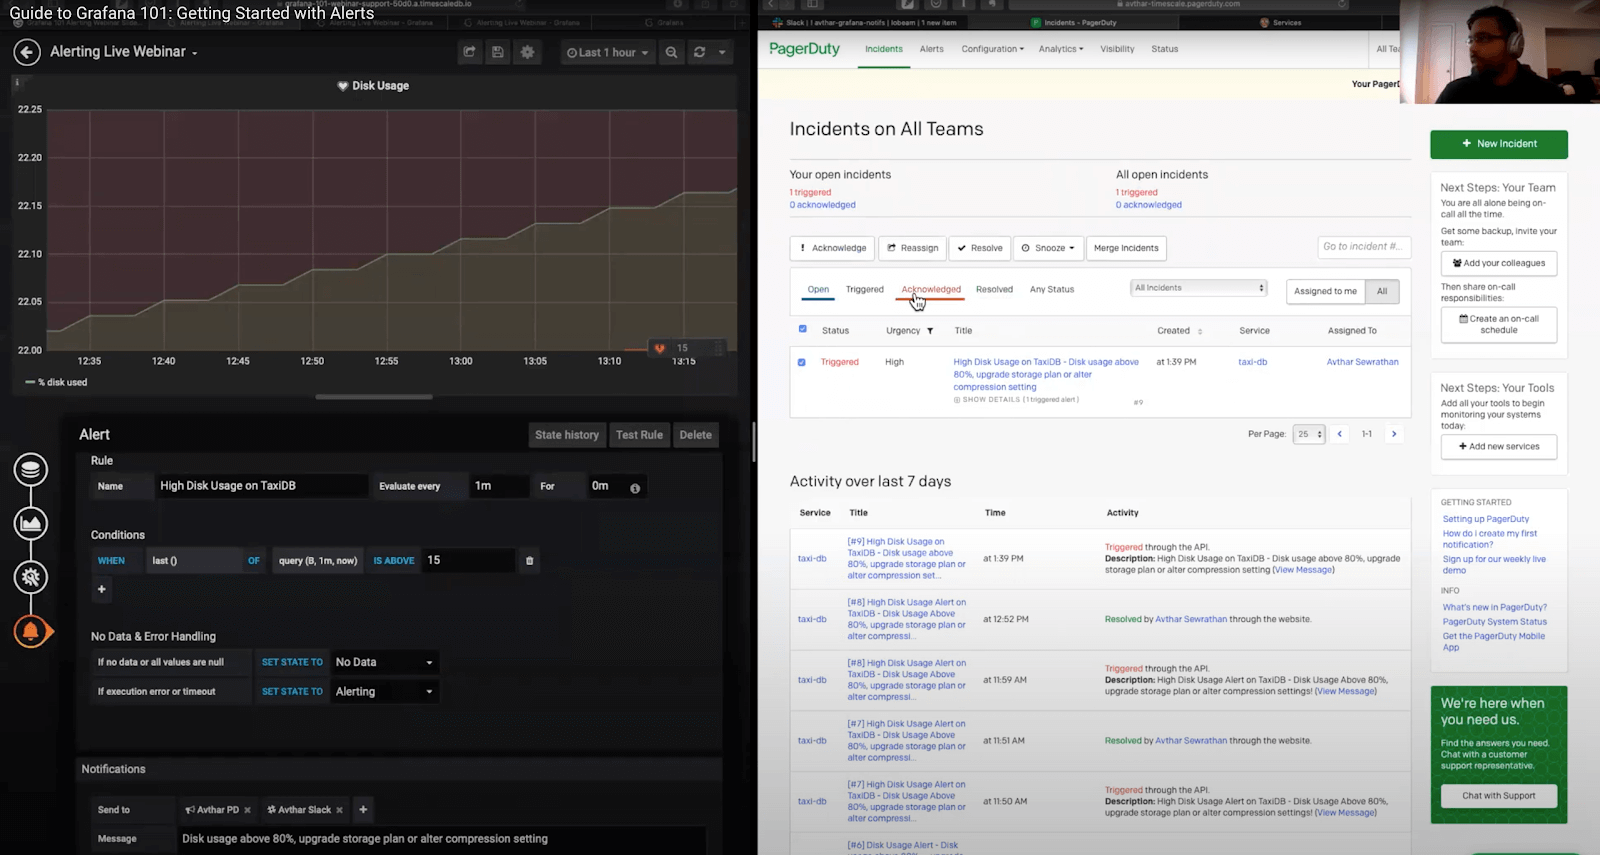Viewport: 1600px width, 855px height.
Task: Switch to the Acknowledged incidents tab
Action: pyautogui.click(x=931, y=289)
